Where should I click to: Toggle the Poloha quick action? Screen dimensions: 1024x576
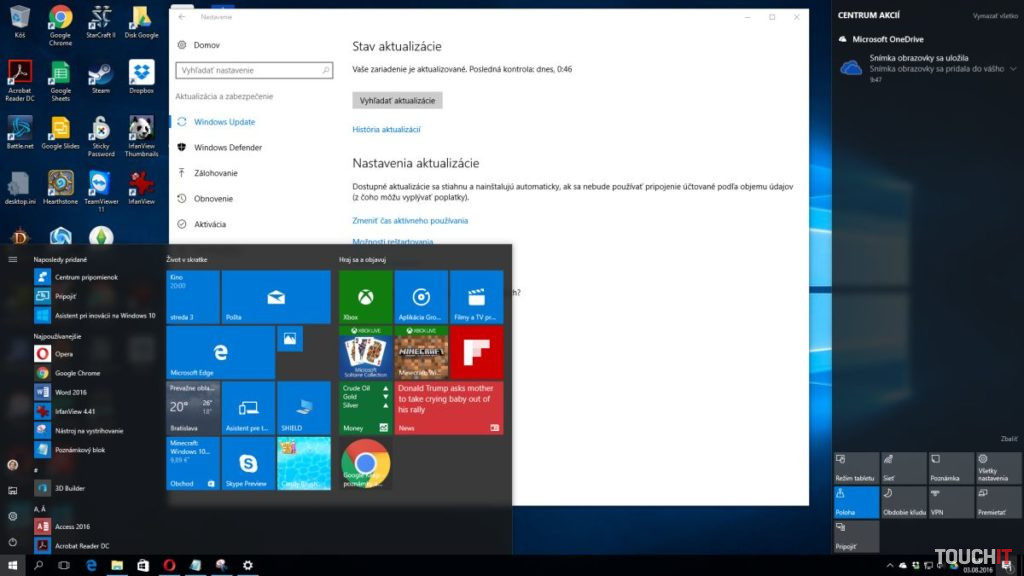click(855, 501)
